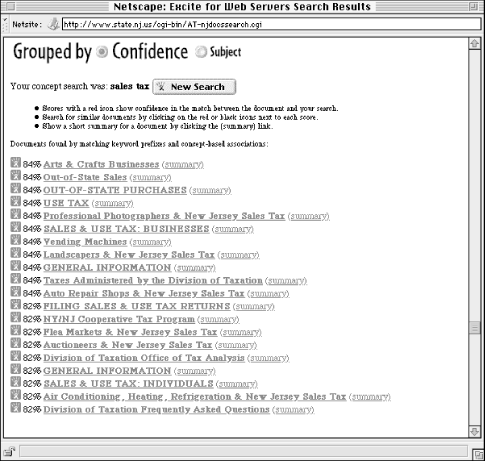Click the score icon next to NY/NJ Cooperative Tax Program
Viewport: 485px width, 461px height.
[x=15, y=318]
